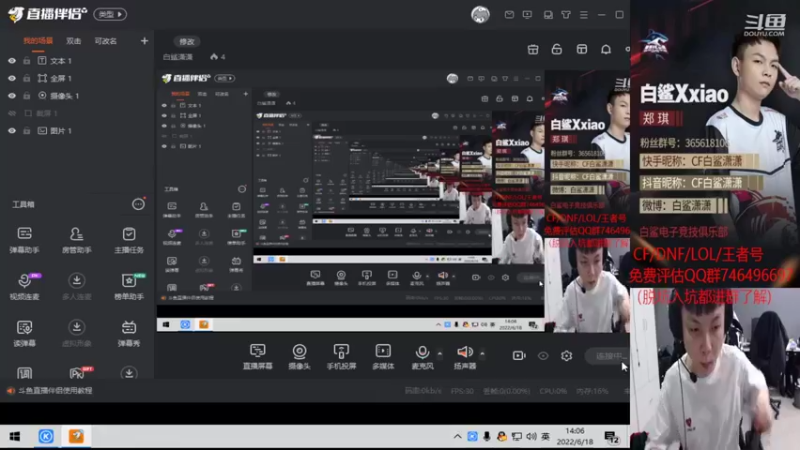
Task: Select the 图片 1 source row
Action: (x=77, y=131)
